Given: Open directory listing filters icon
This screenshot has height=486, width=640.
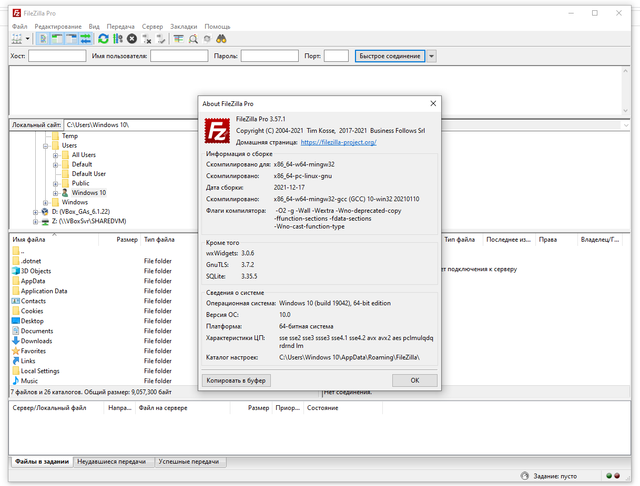Looking at the screenshot, I should click(178, 39).
